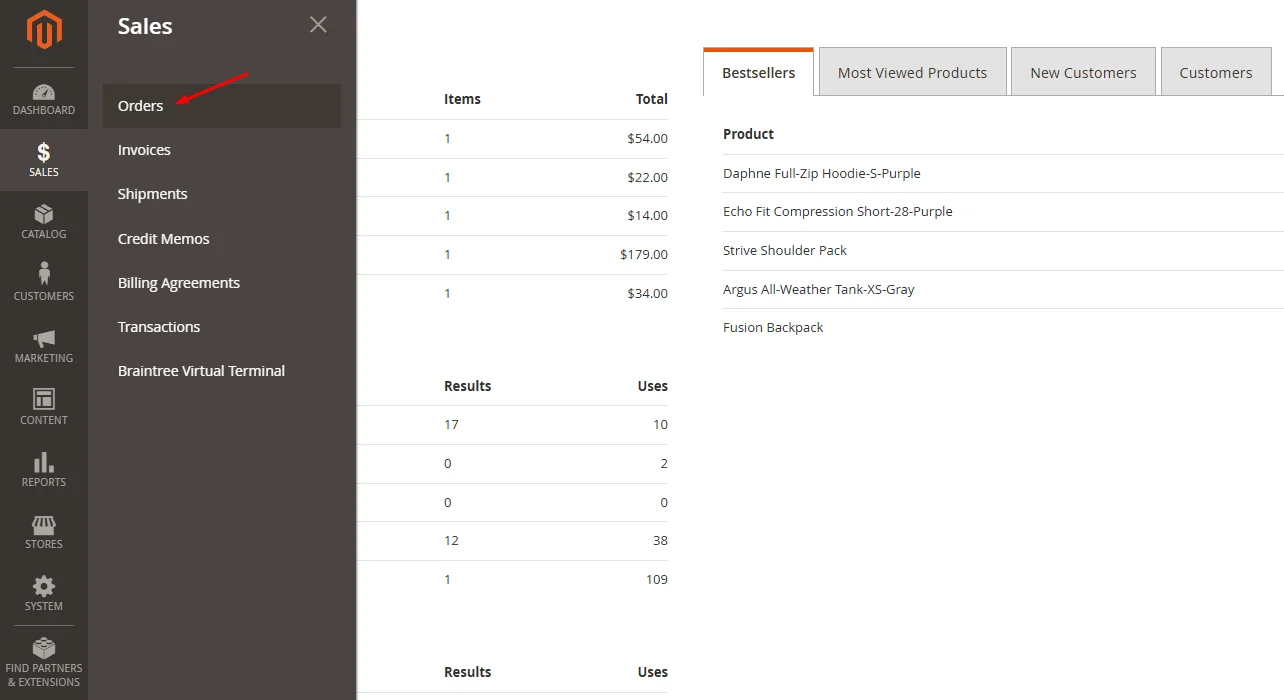Viewport: 1284px width, 700px height.
Task: Go to Shipments in Sales menu
Action: (x=153, y=194)
